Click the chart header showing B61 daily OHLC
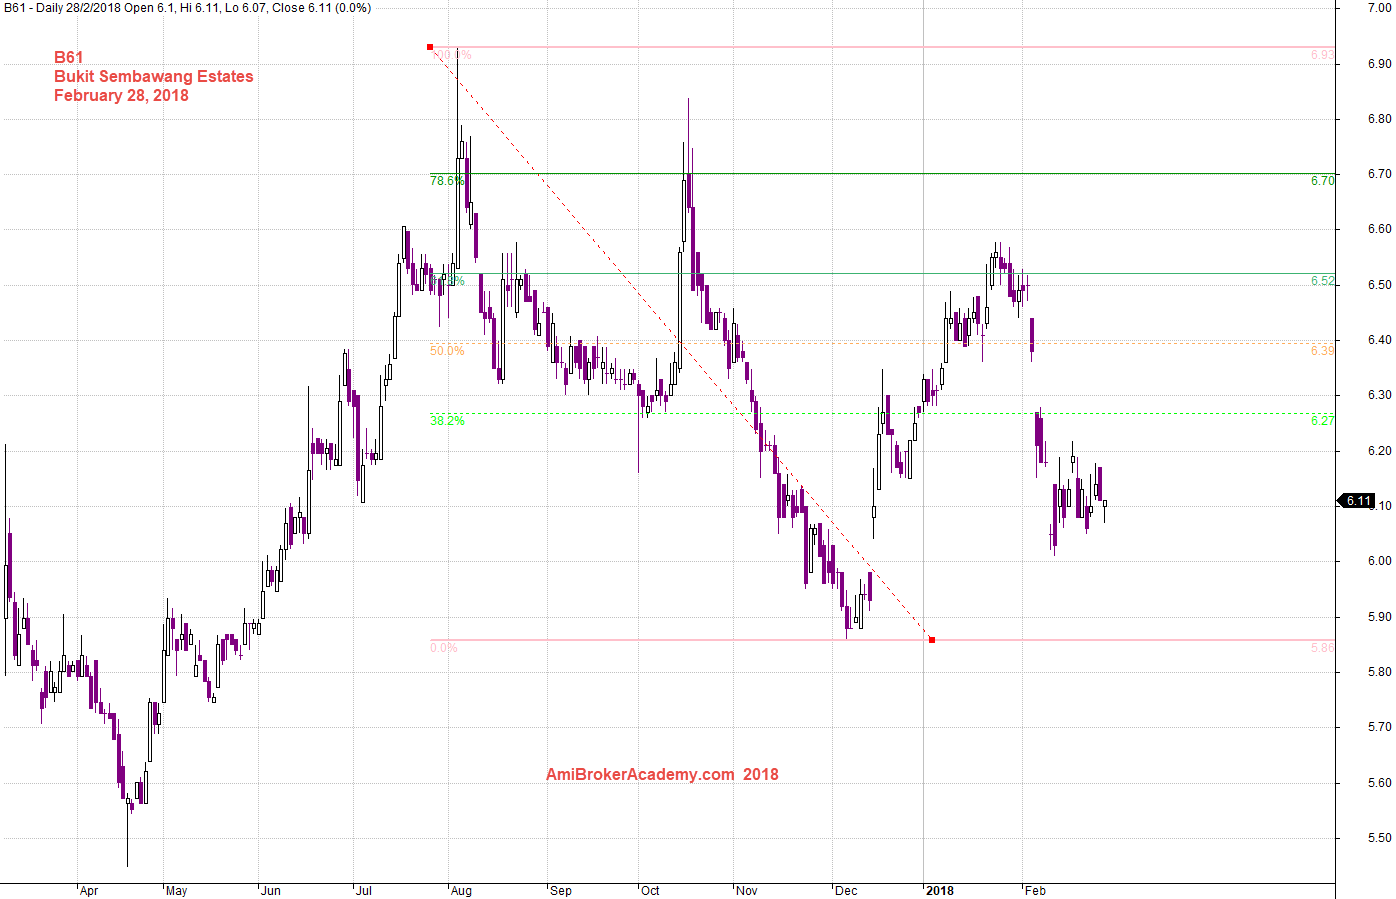This screenshot has width=1396, height=899. pos(187,8)
